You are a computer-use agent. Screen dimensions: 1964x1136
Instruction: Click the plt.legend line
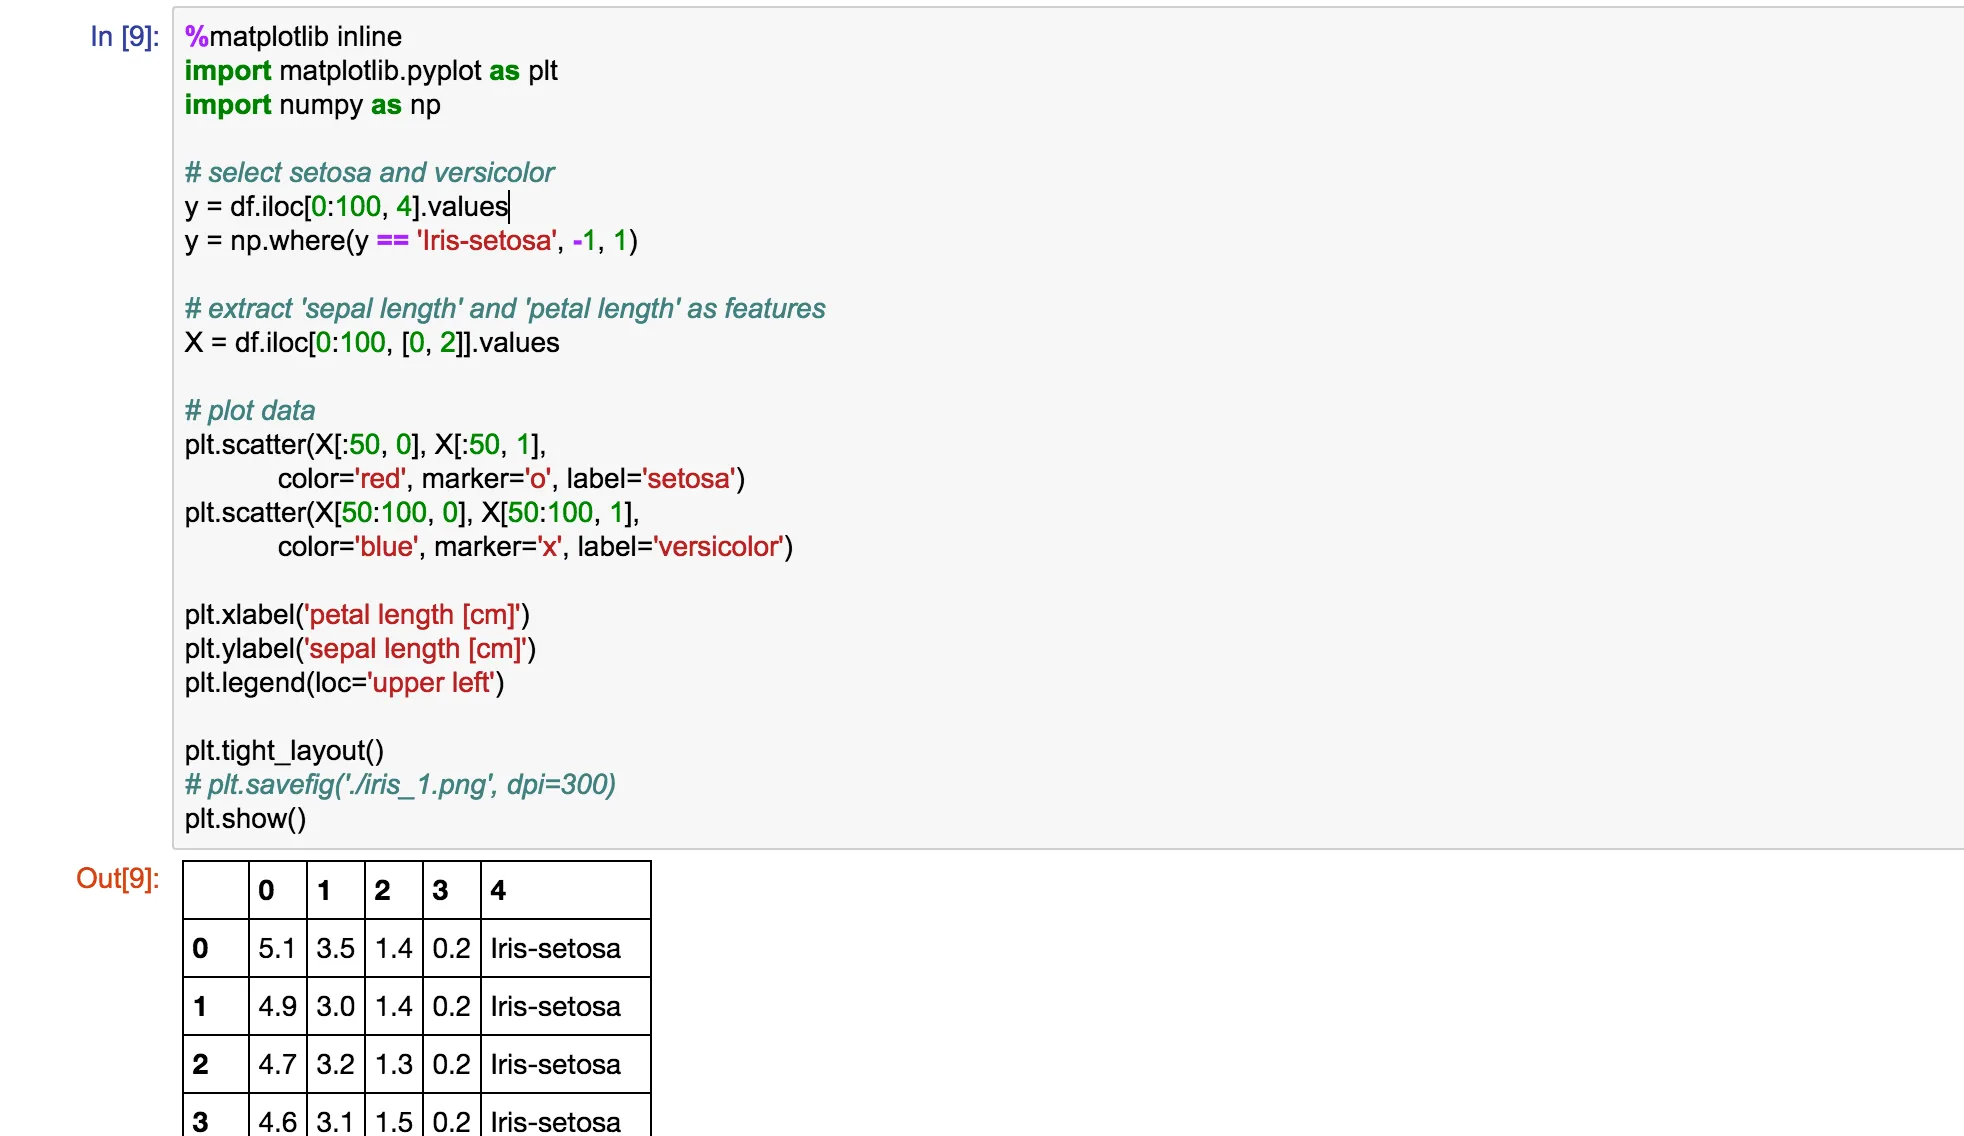click(x=344, y=683)
